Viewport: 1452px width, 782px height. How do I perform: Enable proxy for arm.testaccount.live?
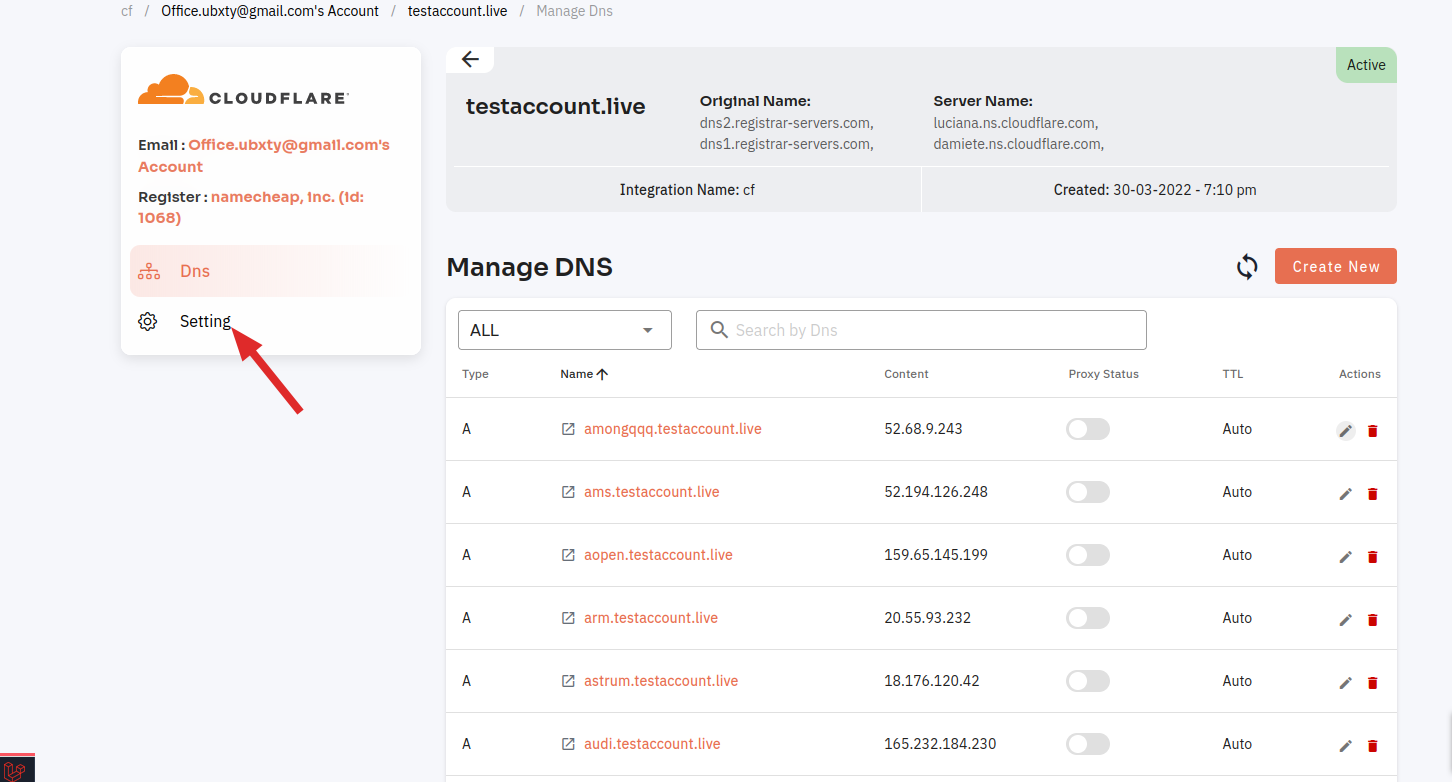pos(1088,618)
